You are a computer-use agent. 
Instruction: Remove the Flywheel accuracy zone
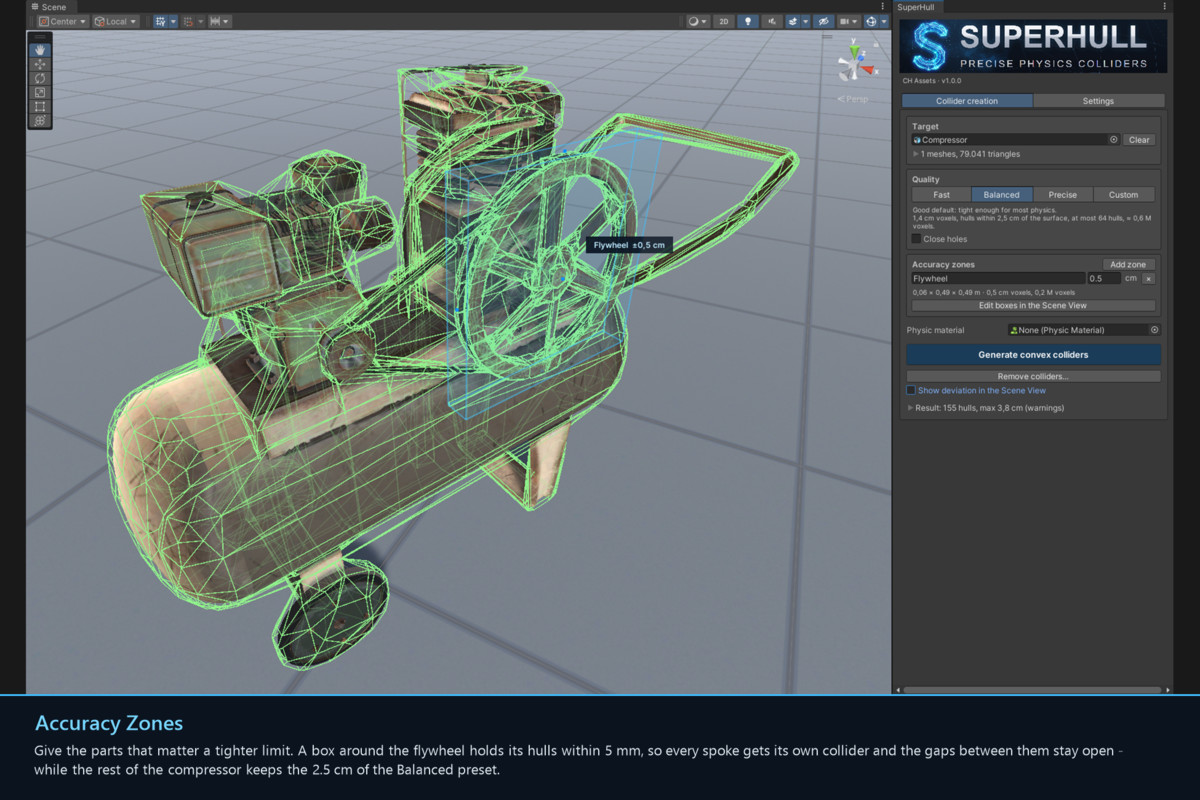tap(1148, 278)
